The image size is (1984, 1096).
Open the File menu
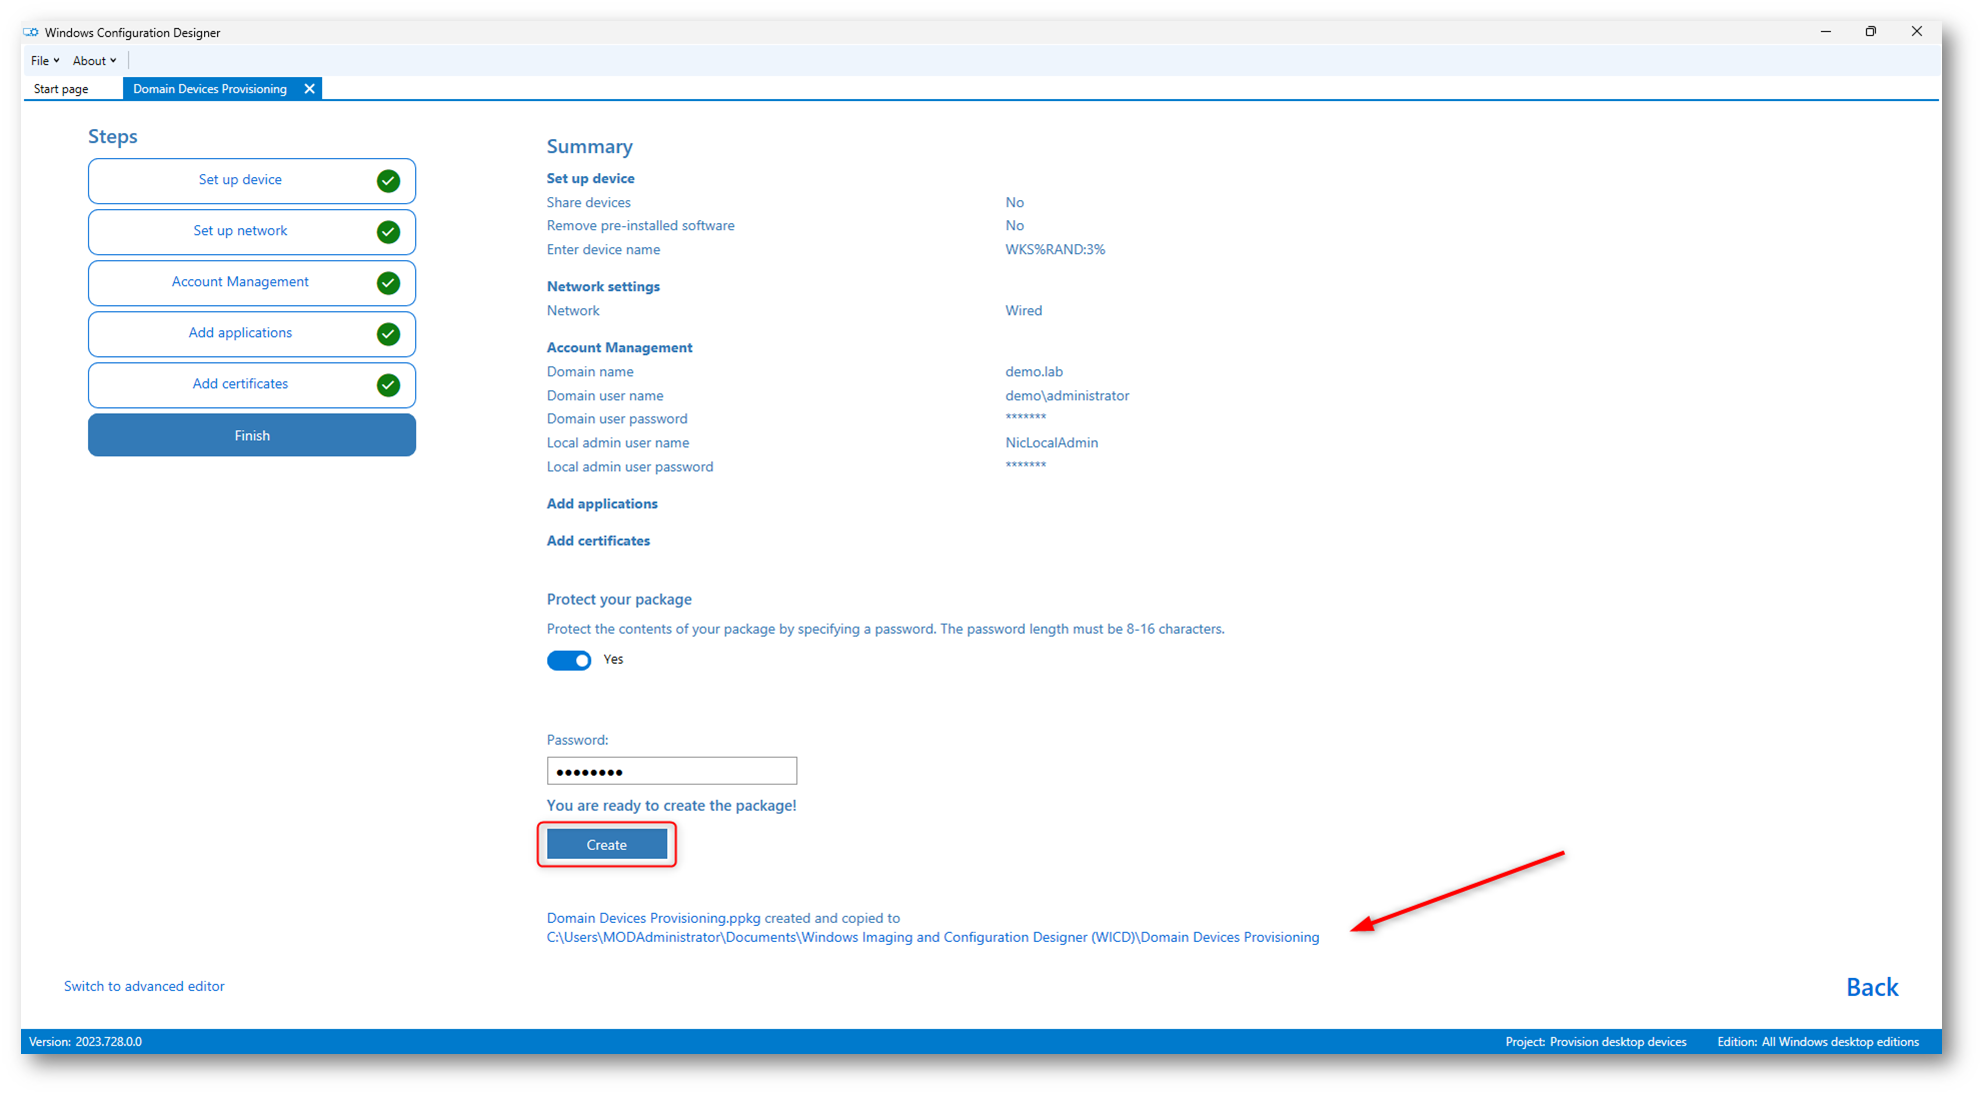point(45,61)
